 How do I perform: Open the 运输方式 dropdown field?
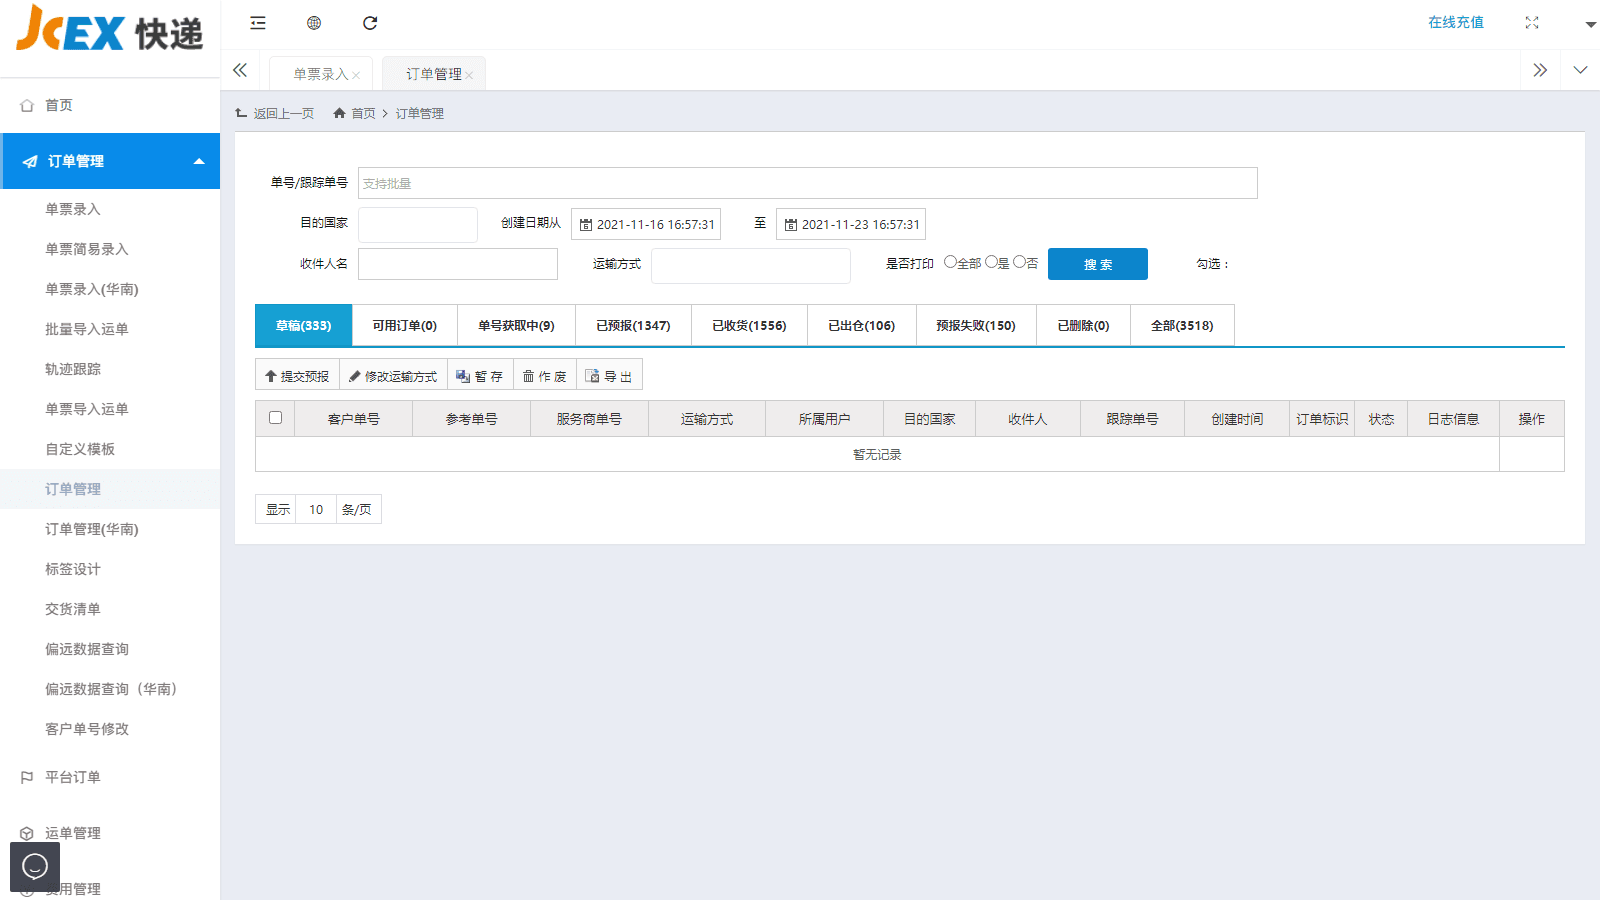coord(750,265)
